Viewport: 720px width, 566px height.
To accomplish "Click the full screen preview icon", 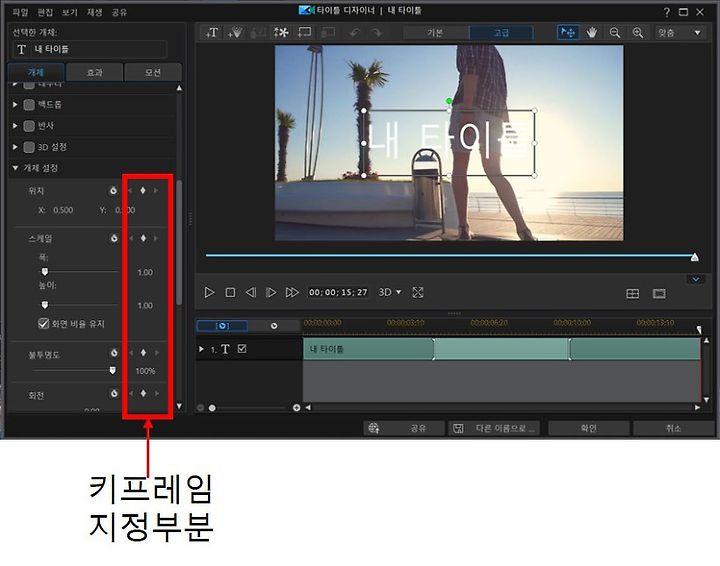I will (x=417, y=292).
